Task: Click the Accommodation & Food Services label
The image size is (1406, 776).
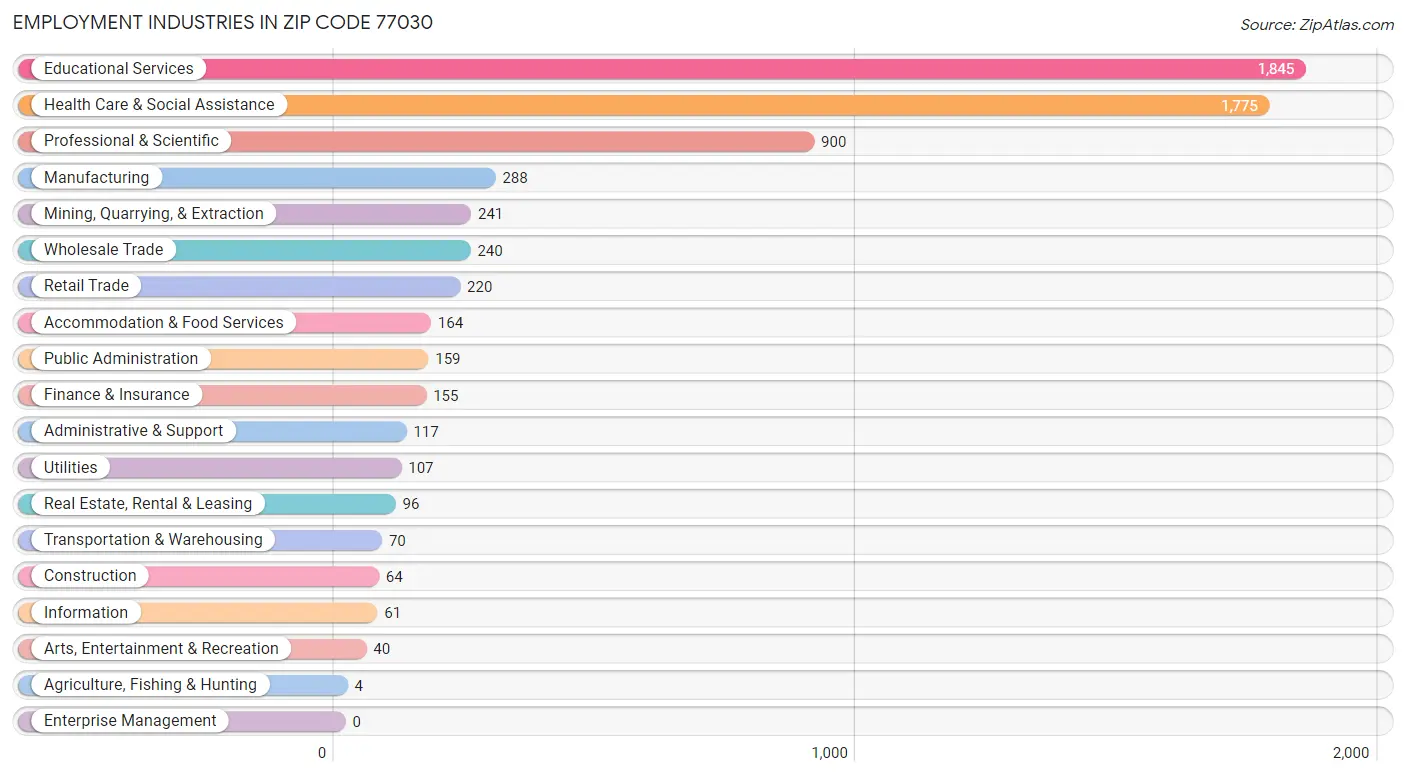Action: coord(163,323)
